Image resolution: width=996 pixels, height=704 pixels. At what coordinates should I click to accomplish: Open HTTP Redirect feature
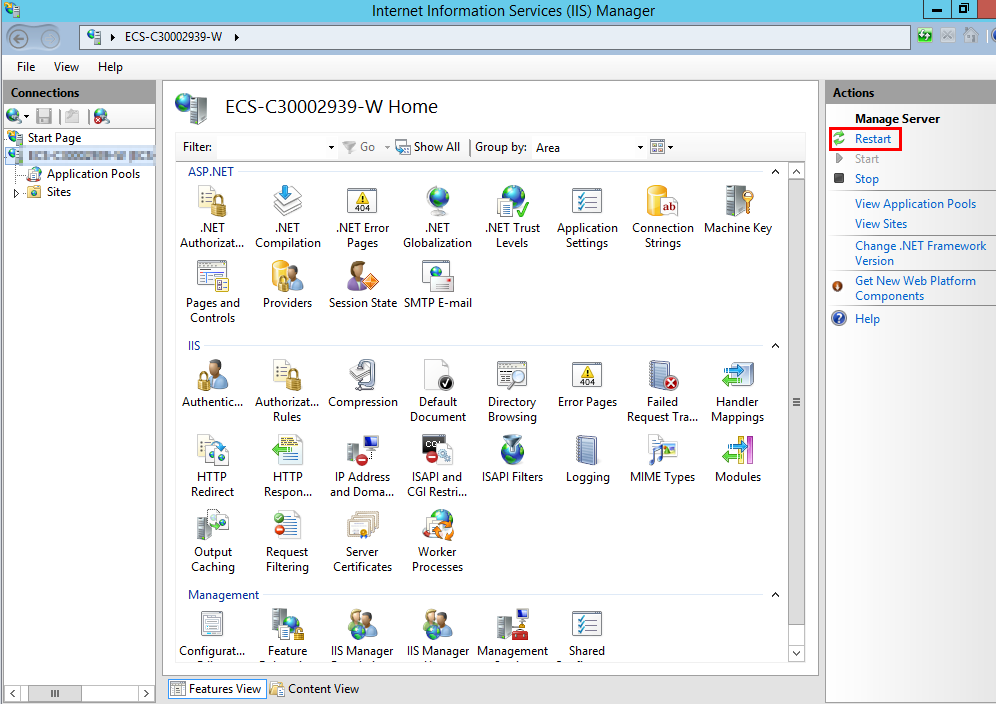point(212,466)
